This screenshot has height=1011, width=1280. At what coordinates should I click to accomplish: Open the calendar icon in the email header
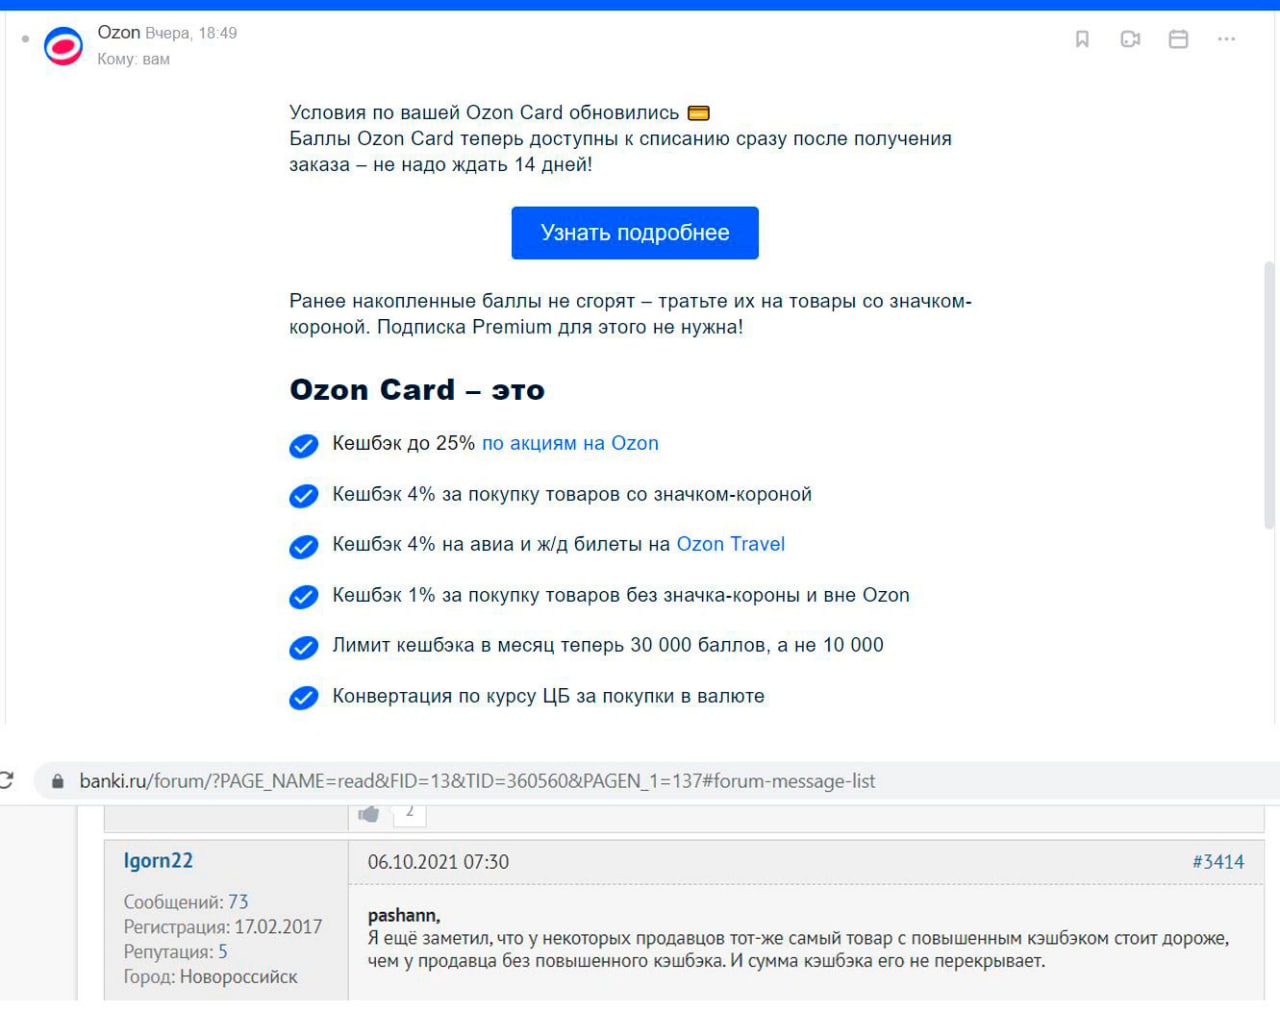click(1179, 39)
